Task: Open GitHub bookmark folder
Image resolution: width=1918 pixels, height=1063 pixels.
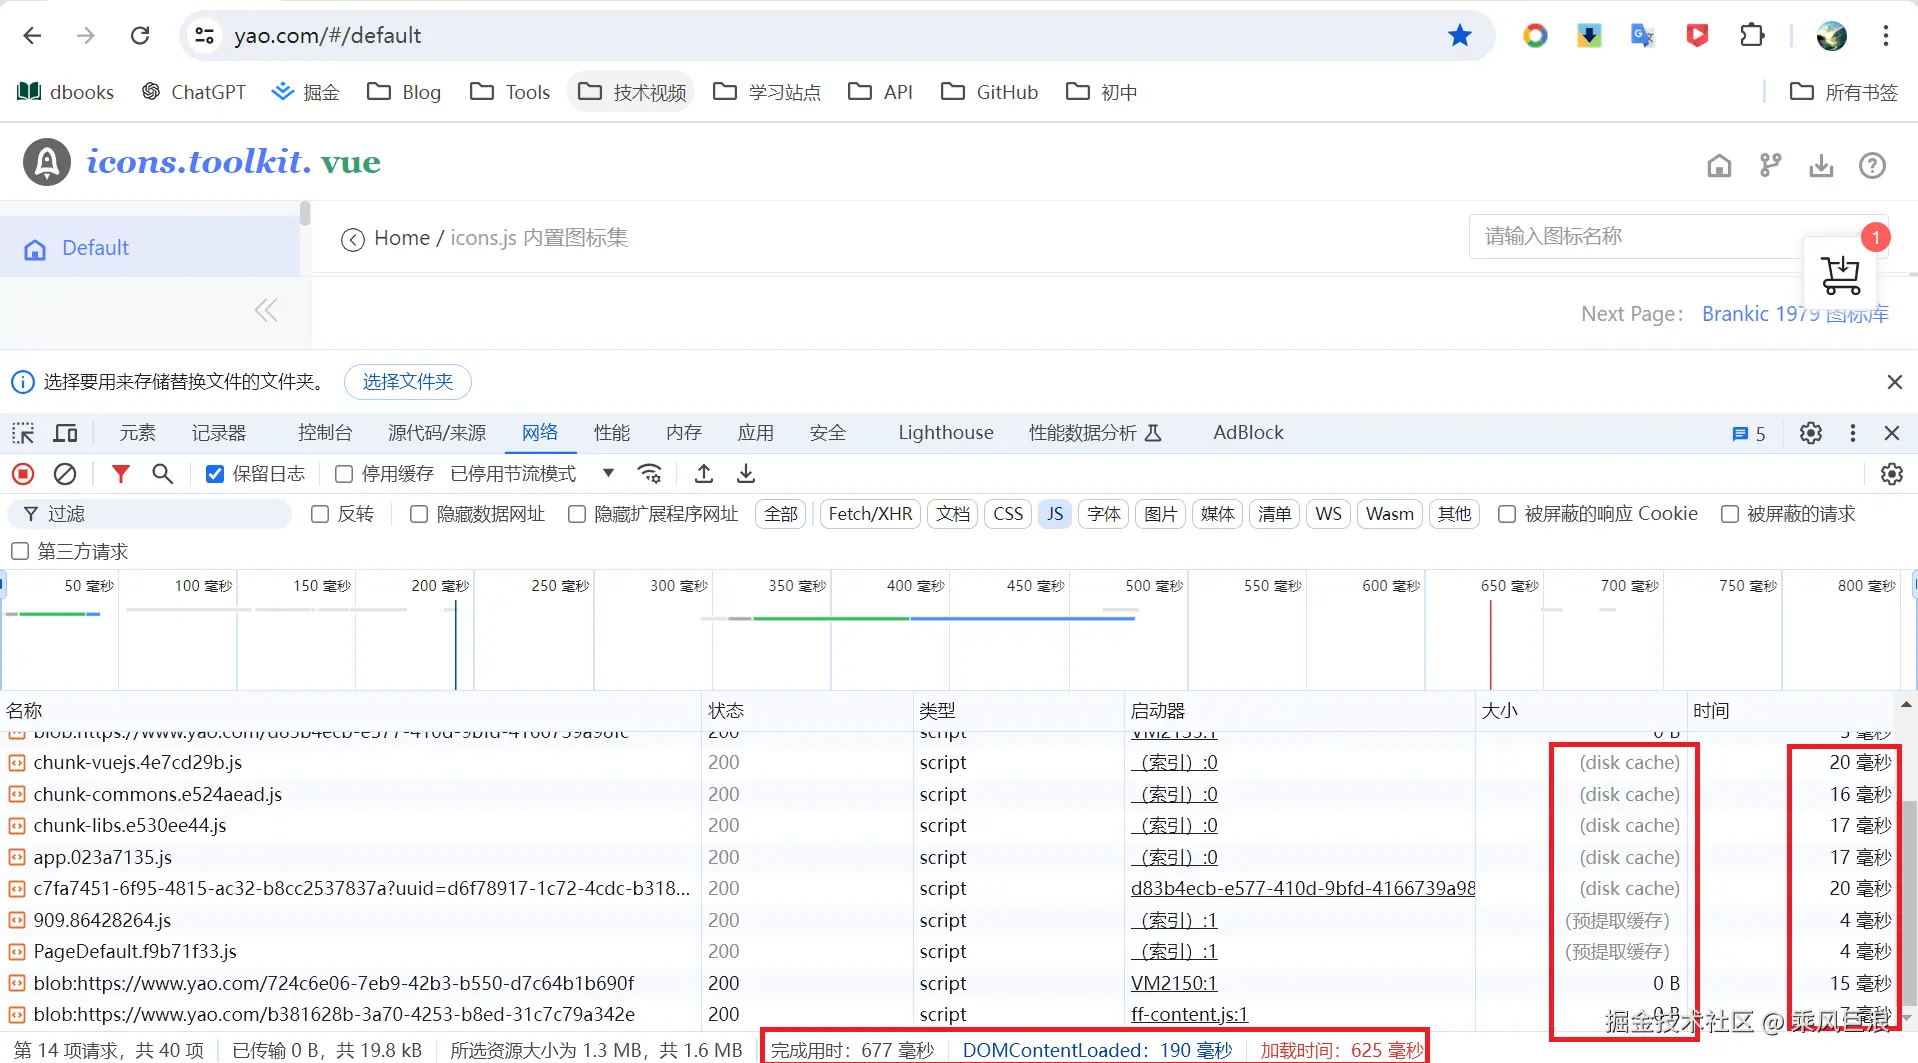Action: (x=990, y=92)
